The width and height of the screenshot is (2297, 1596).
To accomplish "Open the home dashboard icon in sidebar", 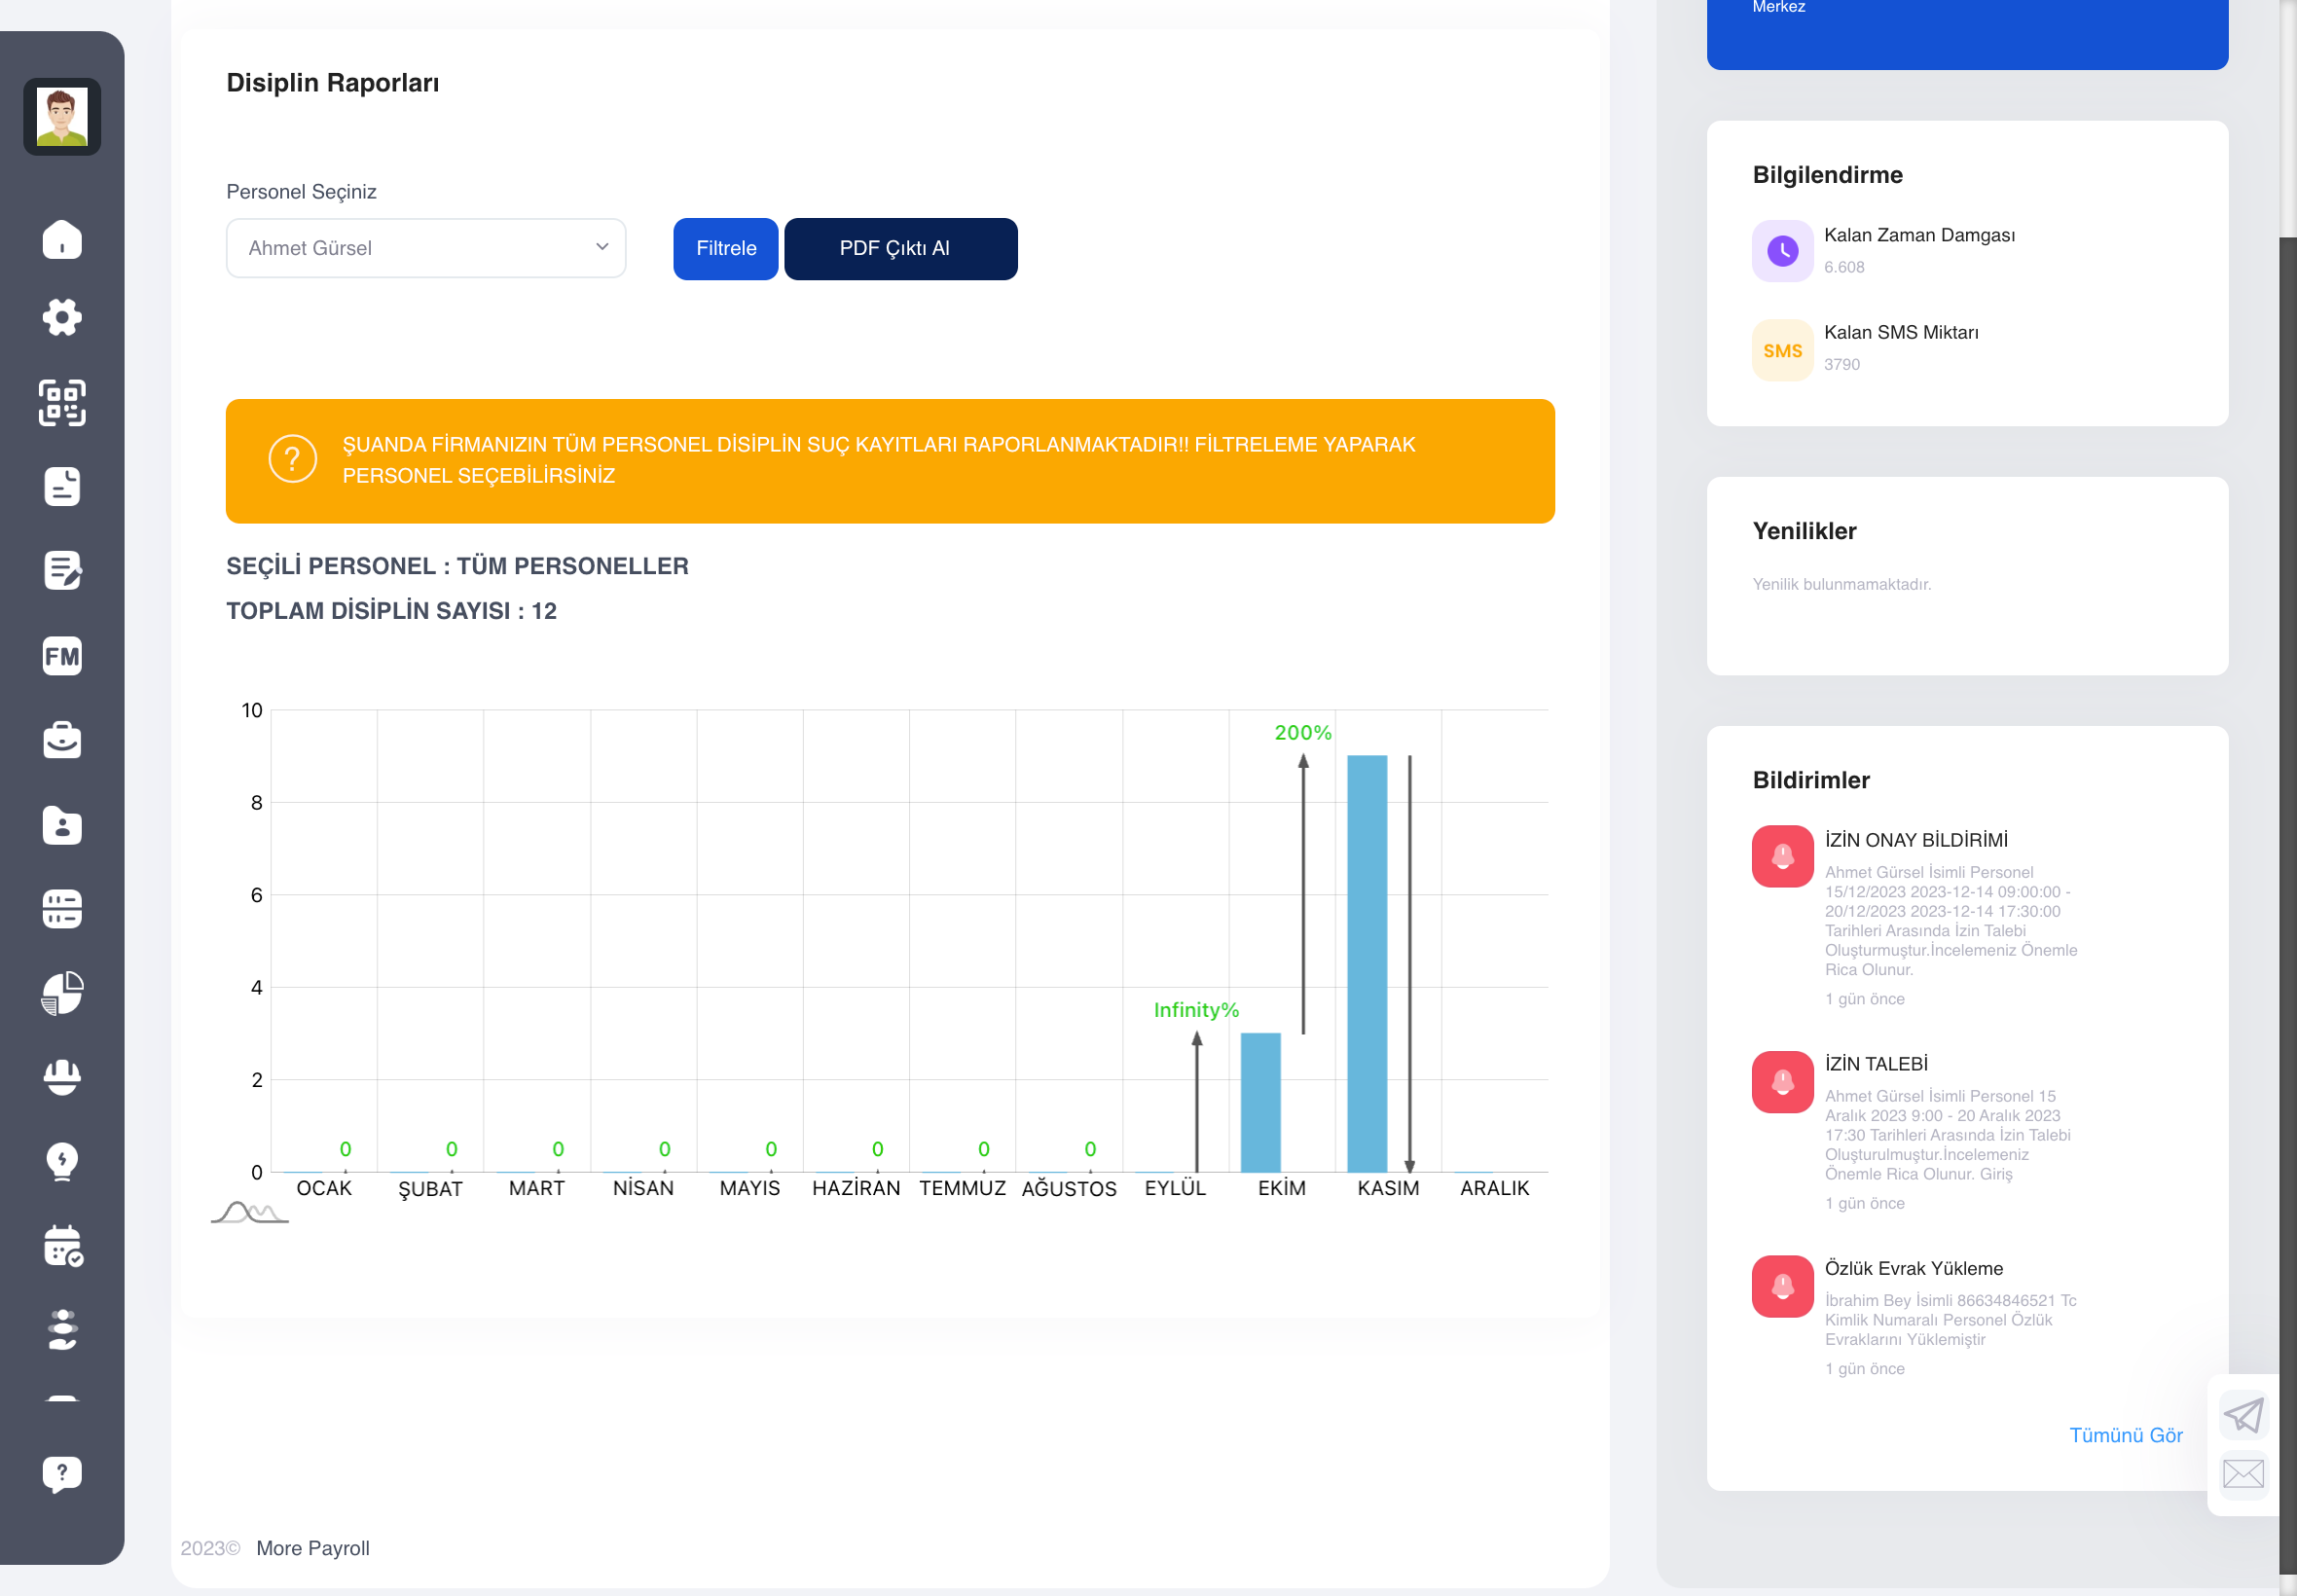I will pos(62,240).
